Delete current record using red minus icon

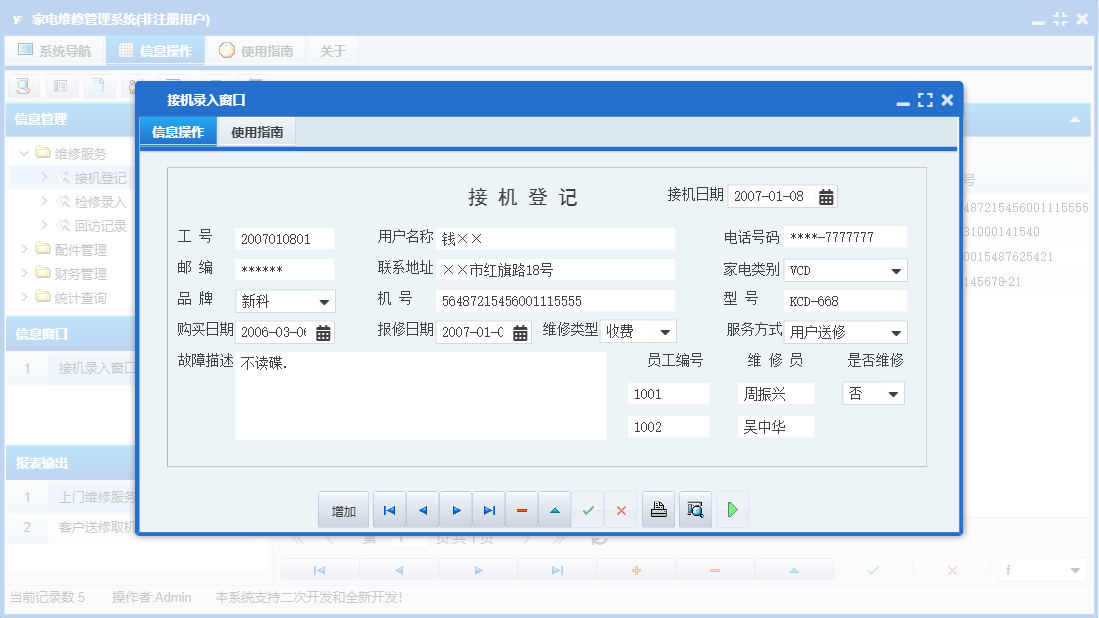coord(521,509)
